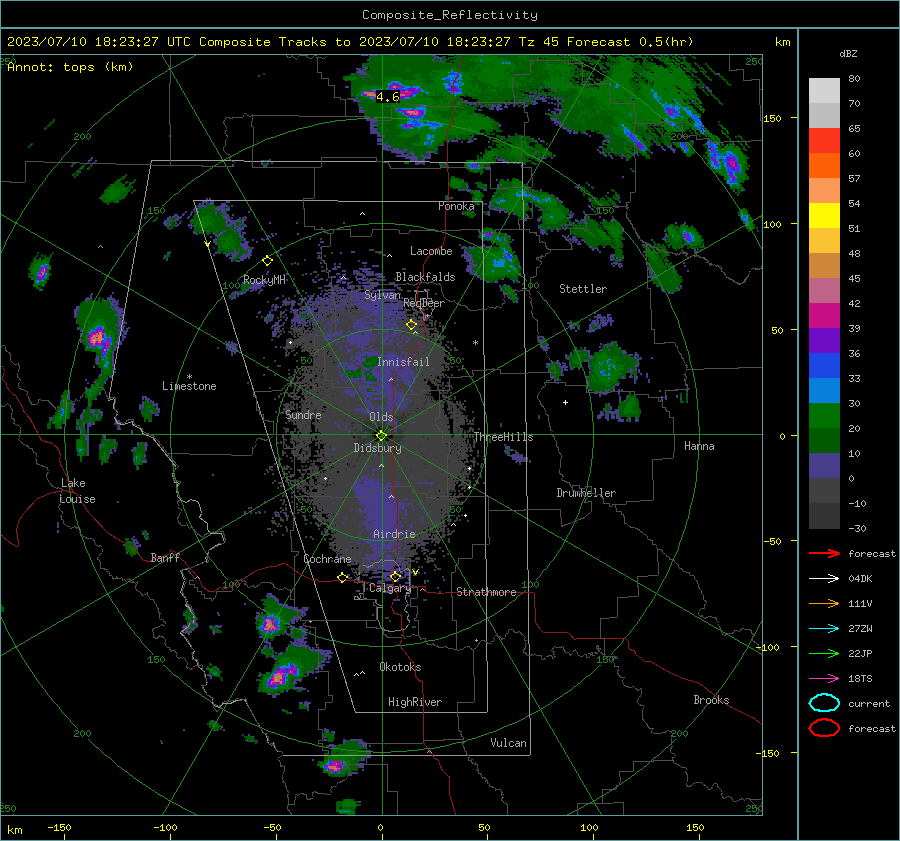Click the Forecast 0.5(hr) header text

(x=630, y=42)
